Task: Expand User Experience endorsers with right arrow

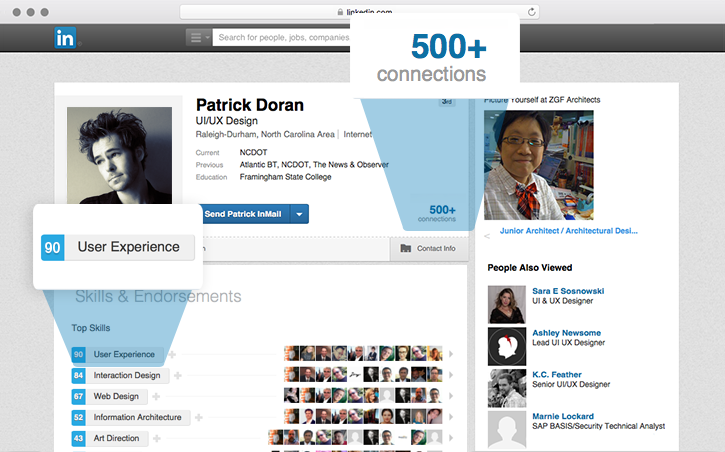Action: click(x=451, y=354)
